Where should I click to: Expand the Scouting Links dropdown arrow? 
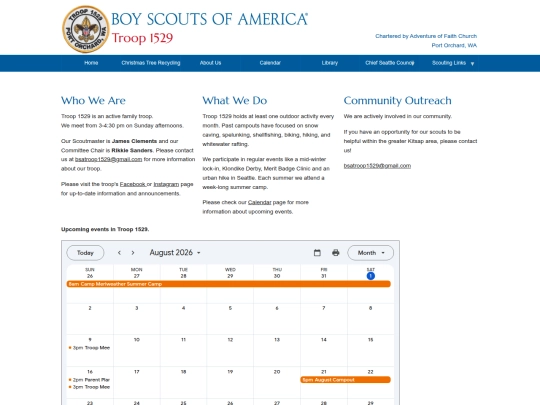(x=472, y=64)
